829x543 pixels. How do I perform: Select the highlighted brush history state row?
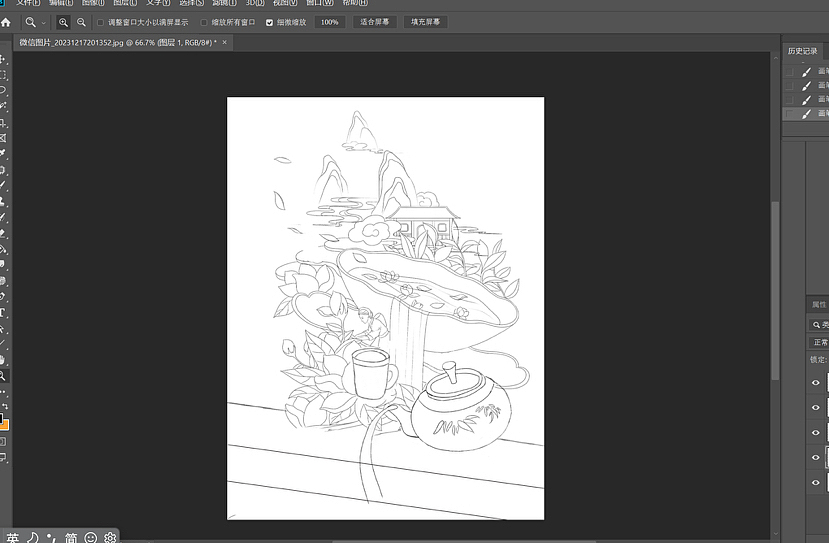pyautogui.click(x=806, y=114)
